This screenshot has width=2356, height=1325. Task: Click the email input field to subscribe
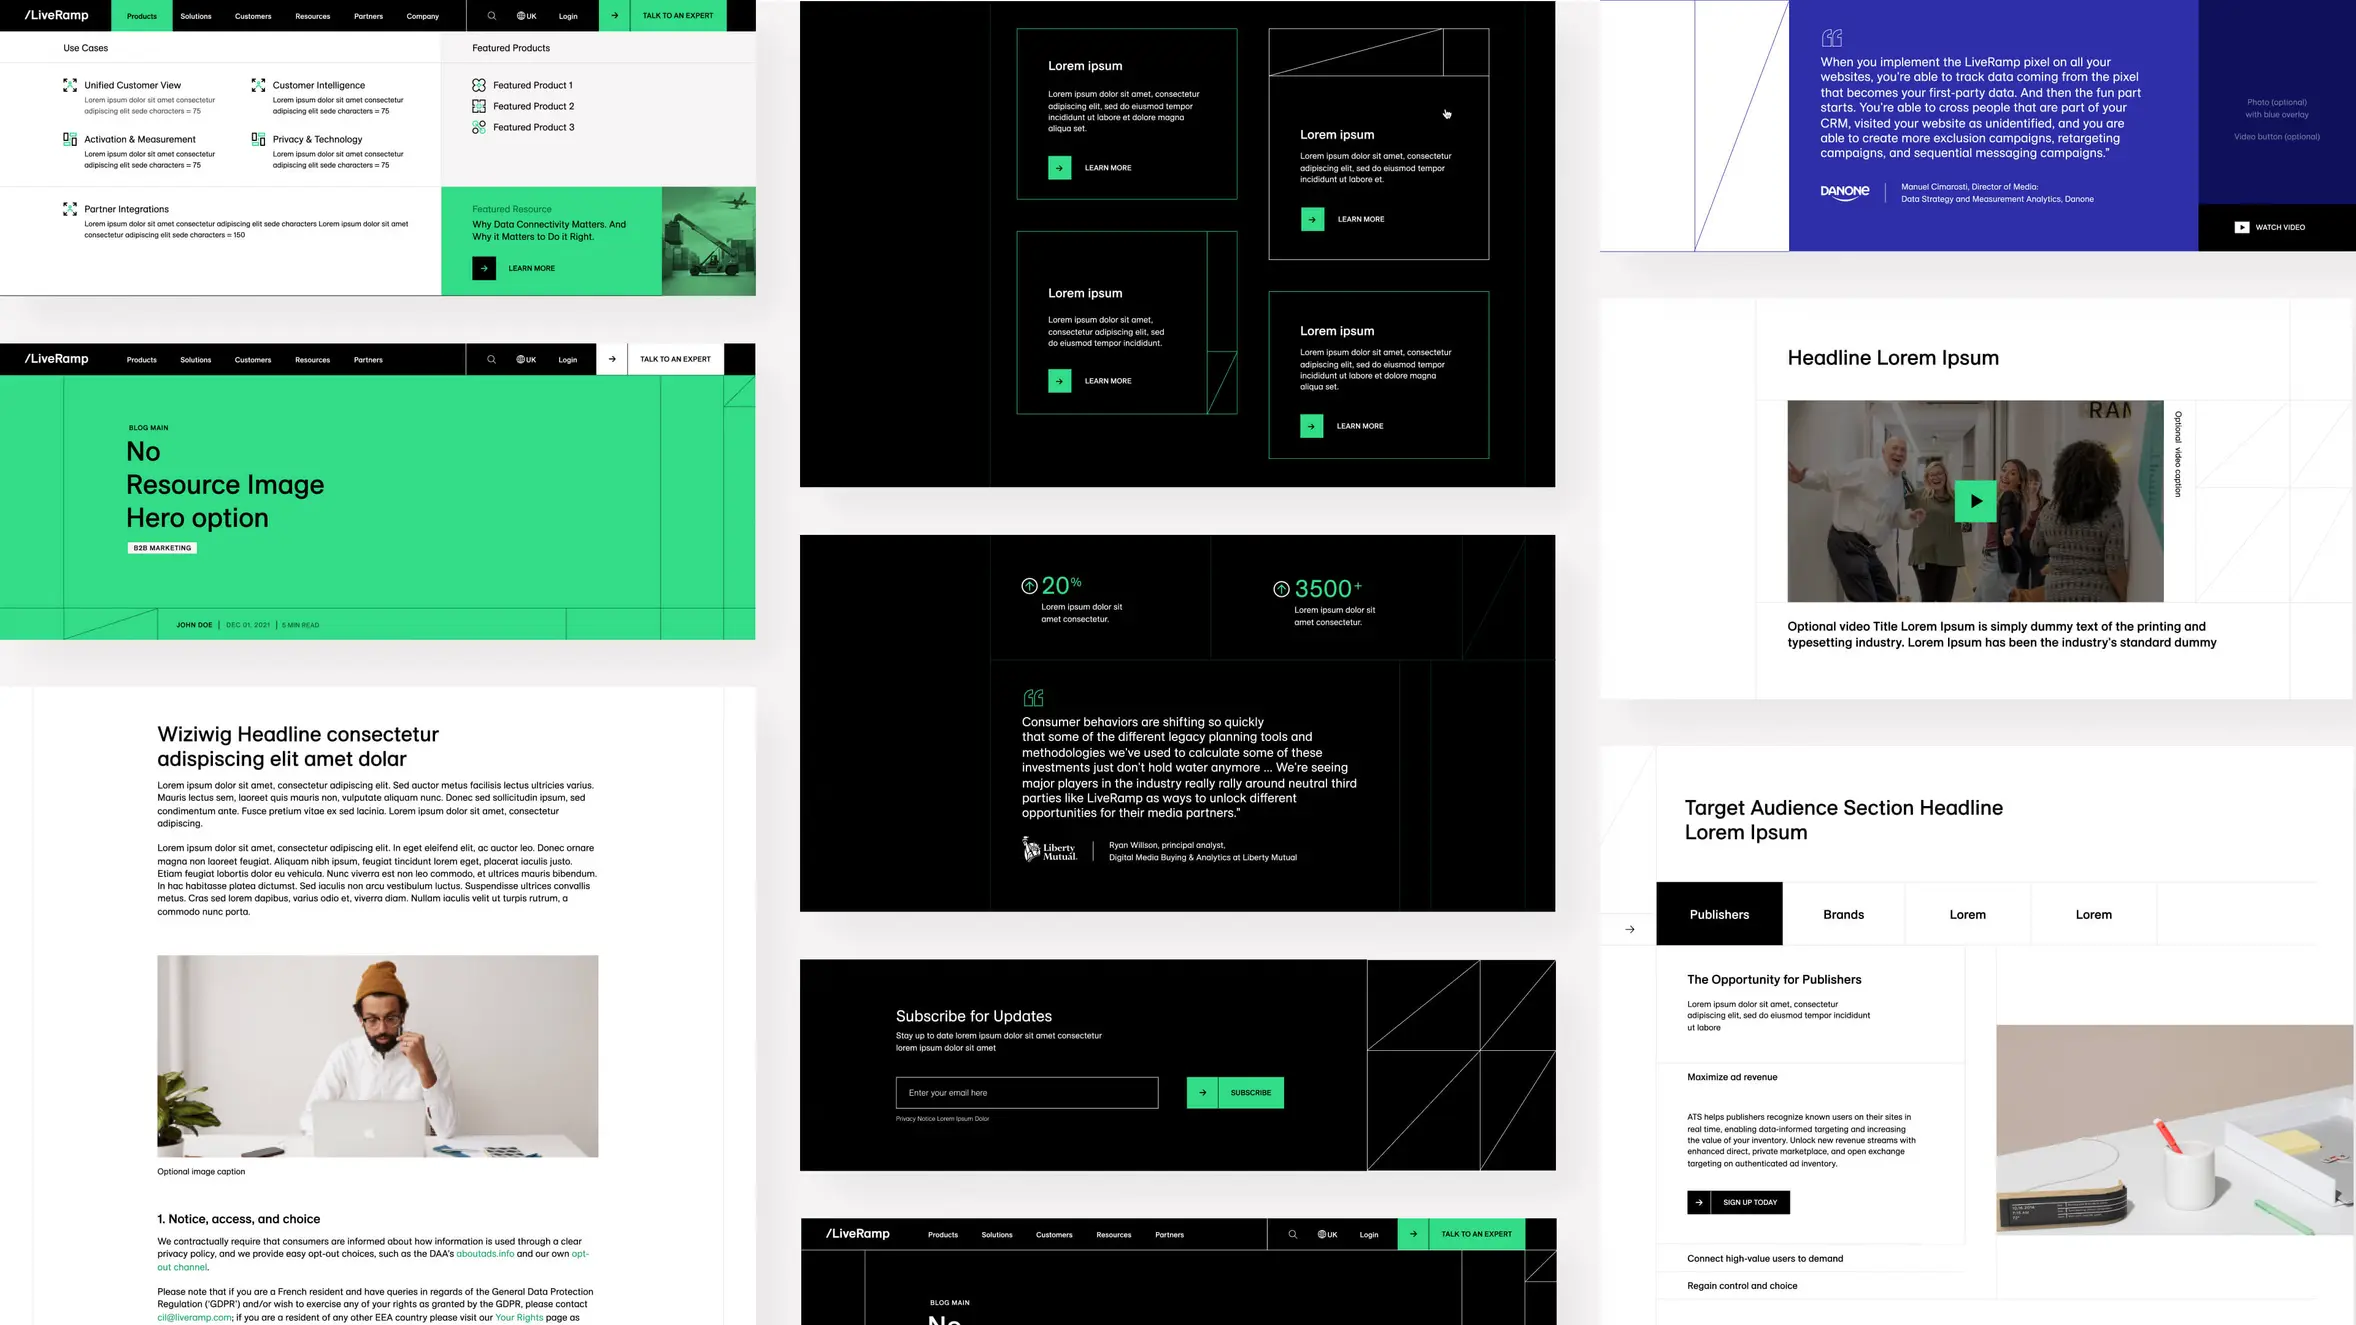click(1028, 1092)
